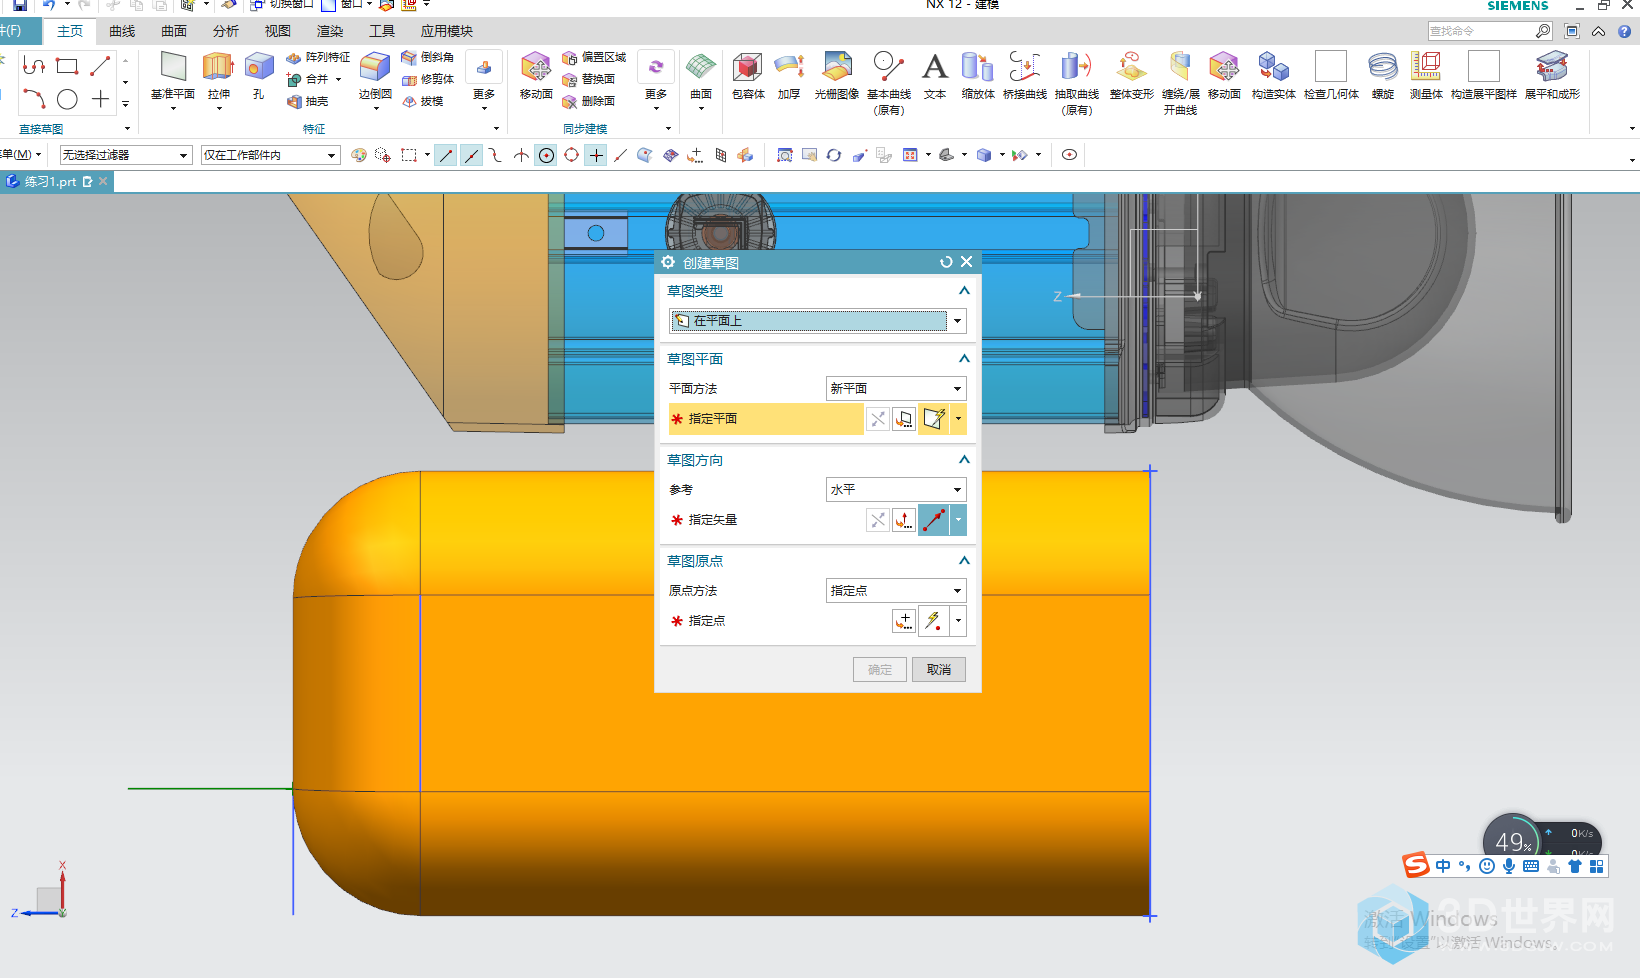1640x978 pixels.
Task: Open the 偏置区域 offset region tool
Action: click(594, 57)
